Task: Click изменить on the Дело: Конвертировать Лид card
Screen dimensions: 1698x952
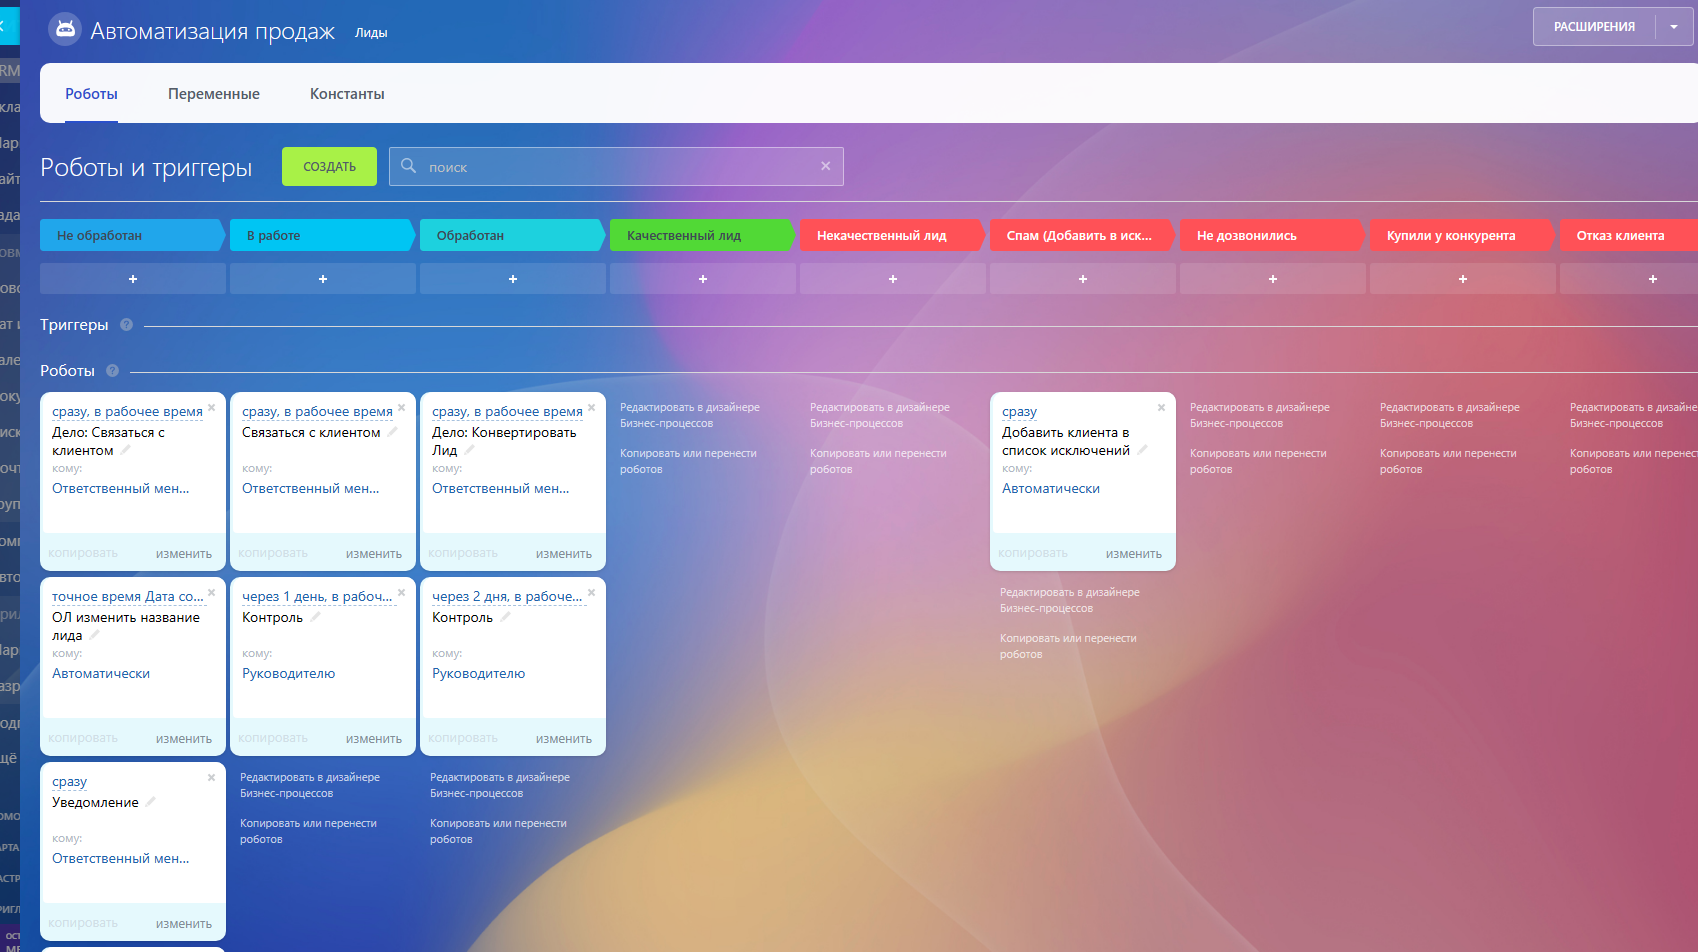Action: (564, 553)
